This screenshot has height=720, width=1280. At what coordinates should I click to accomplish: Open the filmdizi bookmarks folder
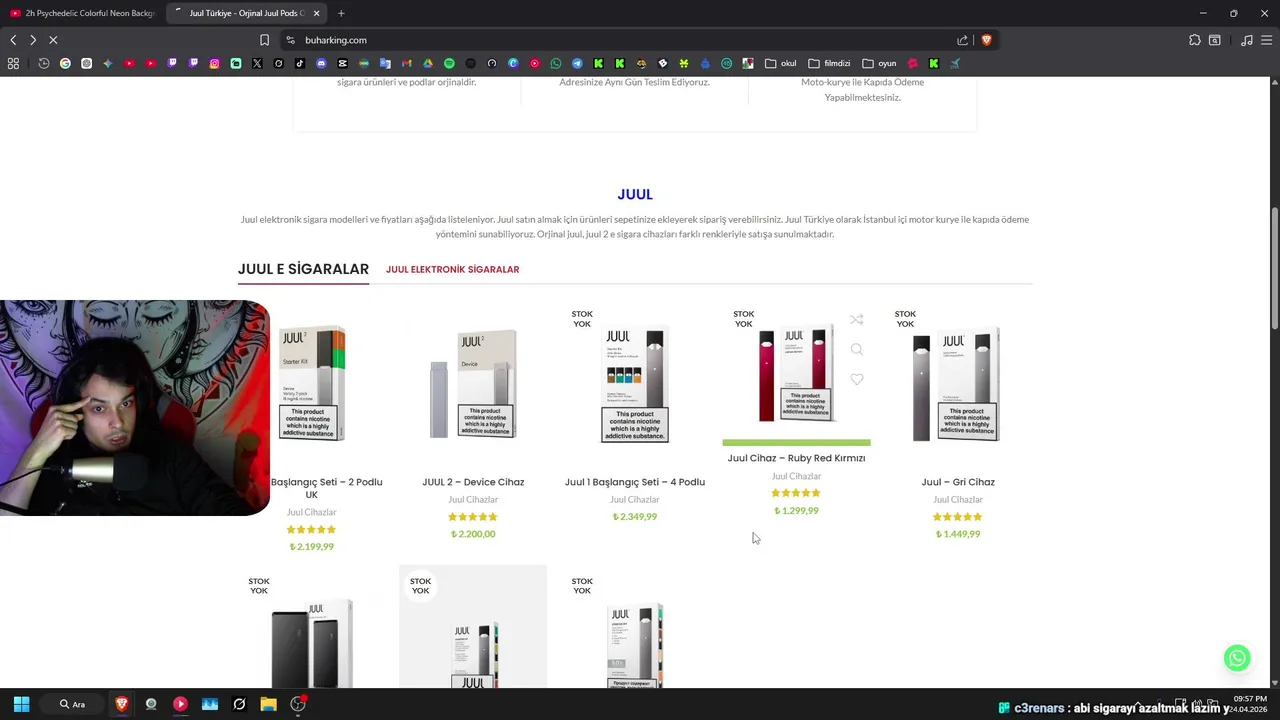[829, 63]
